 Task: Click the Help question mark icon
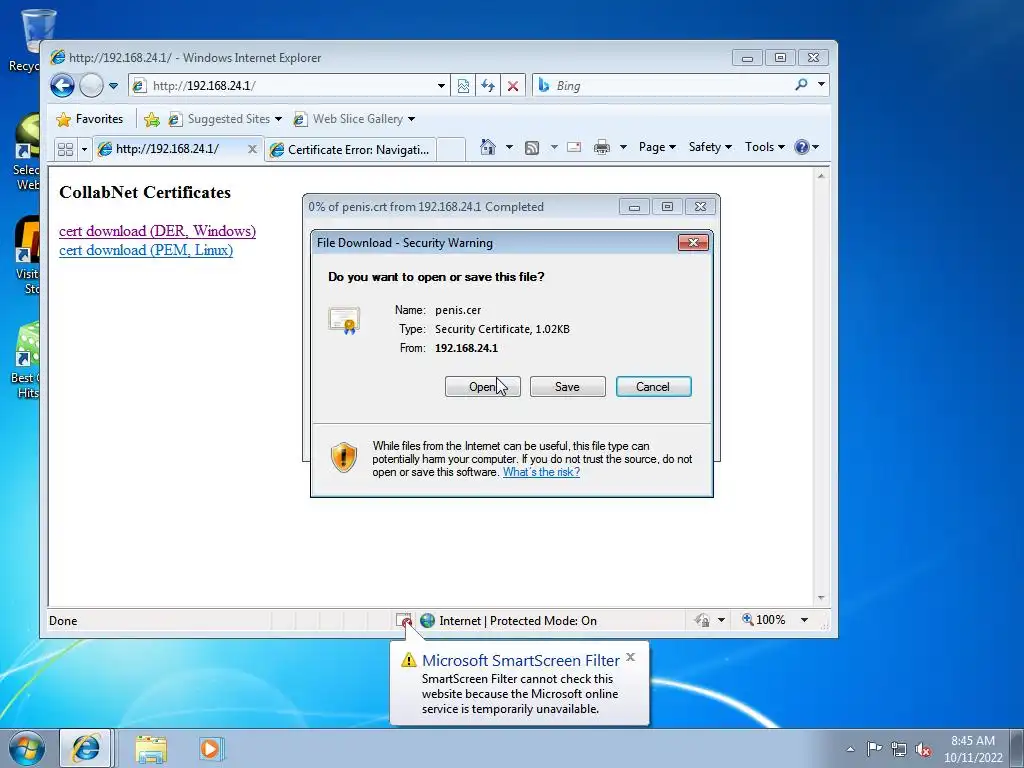click(x=802, y=147)
